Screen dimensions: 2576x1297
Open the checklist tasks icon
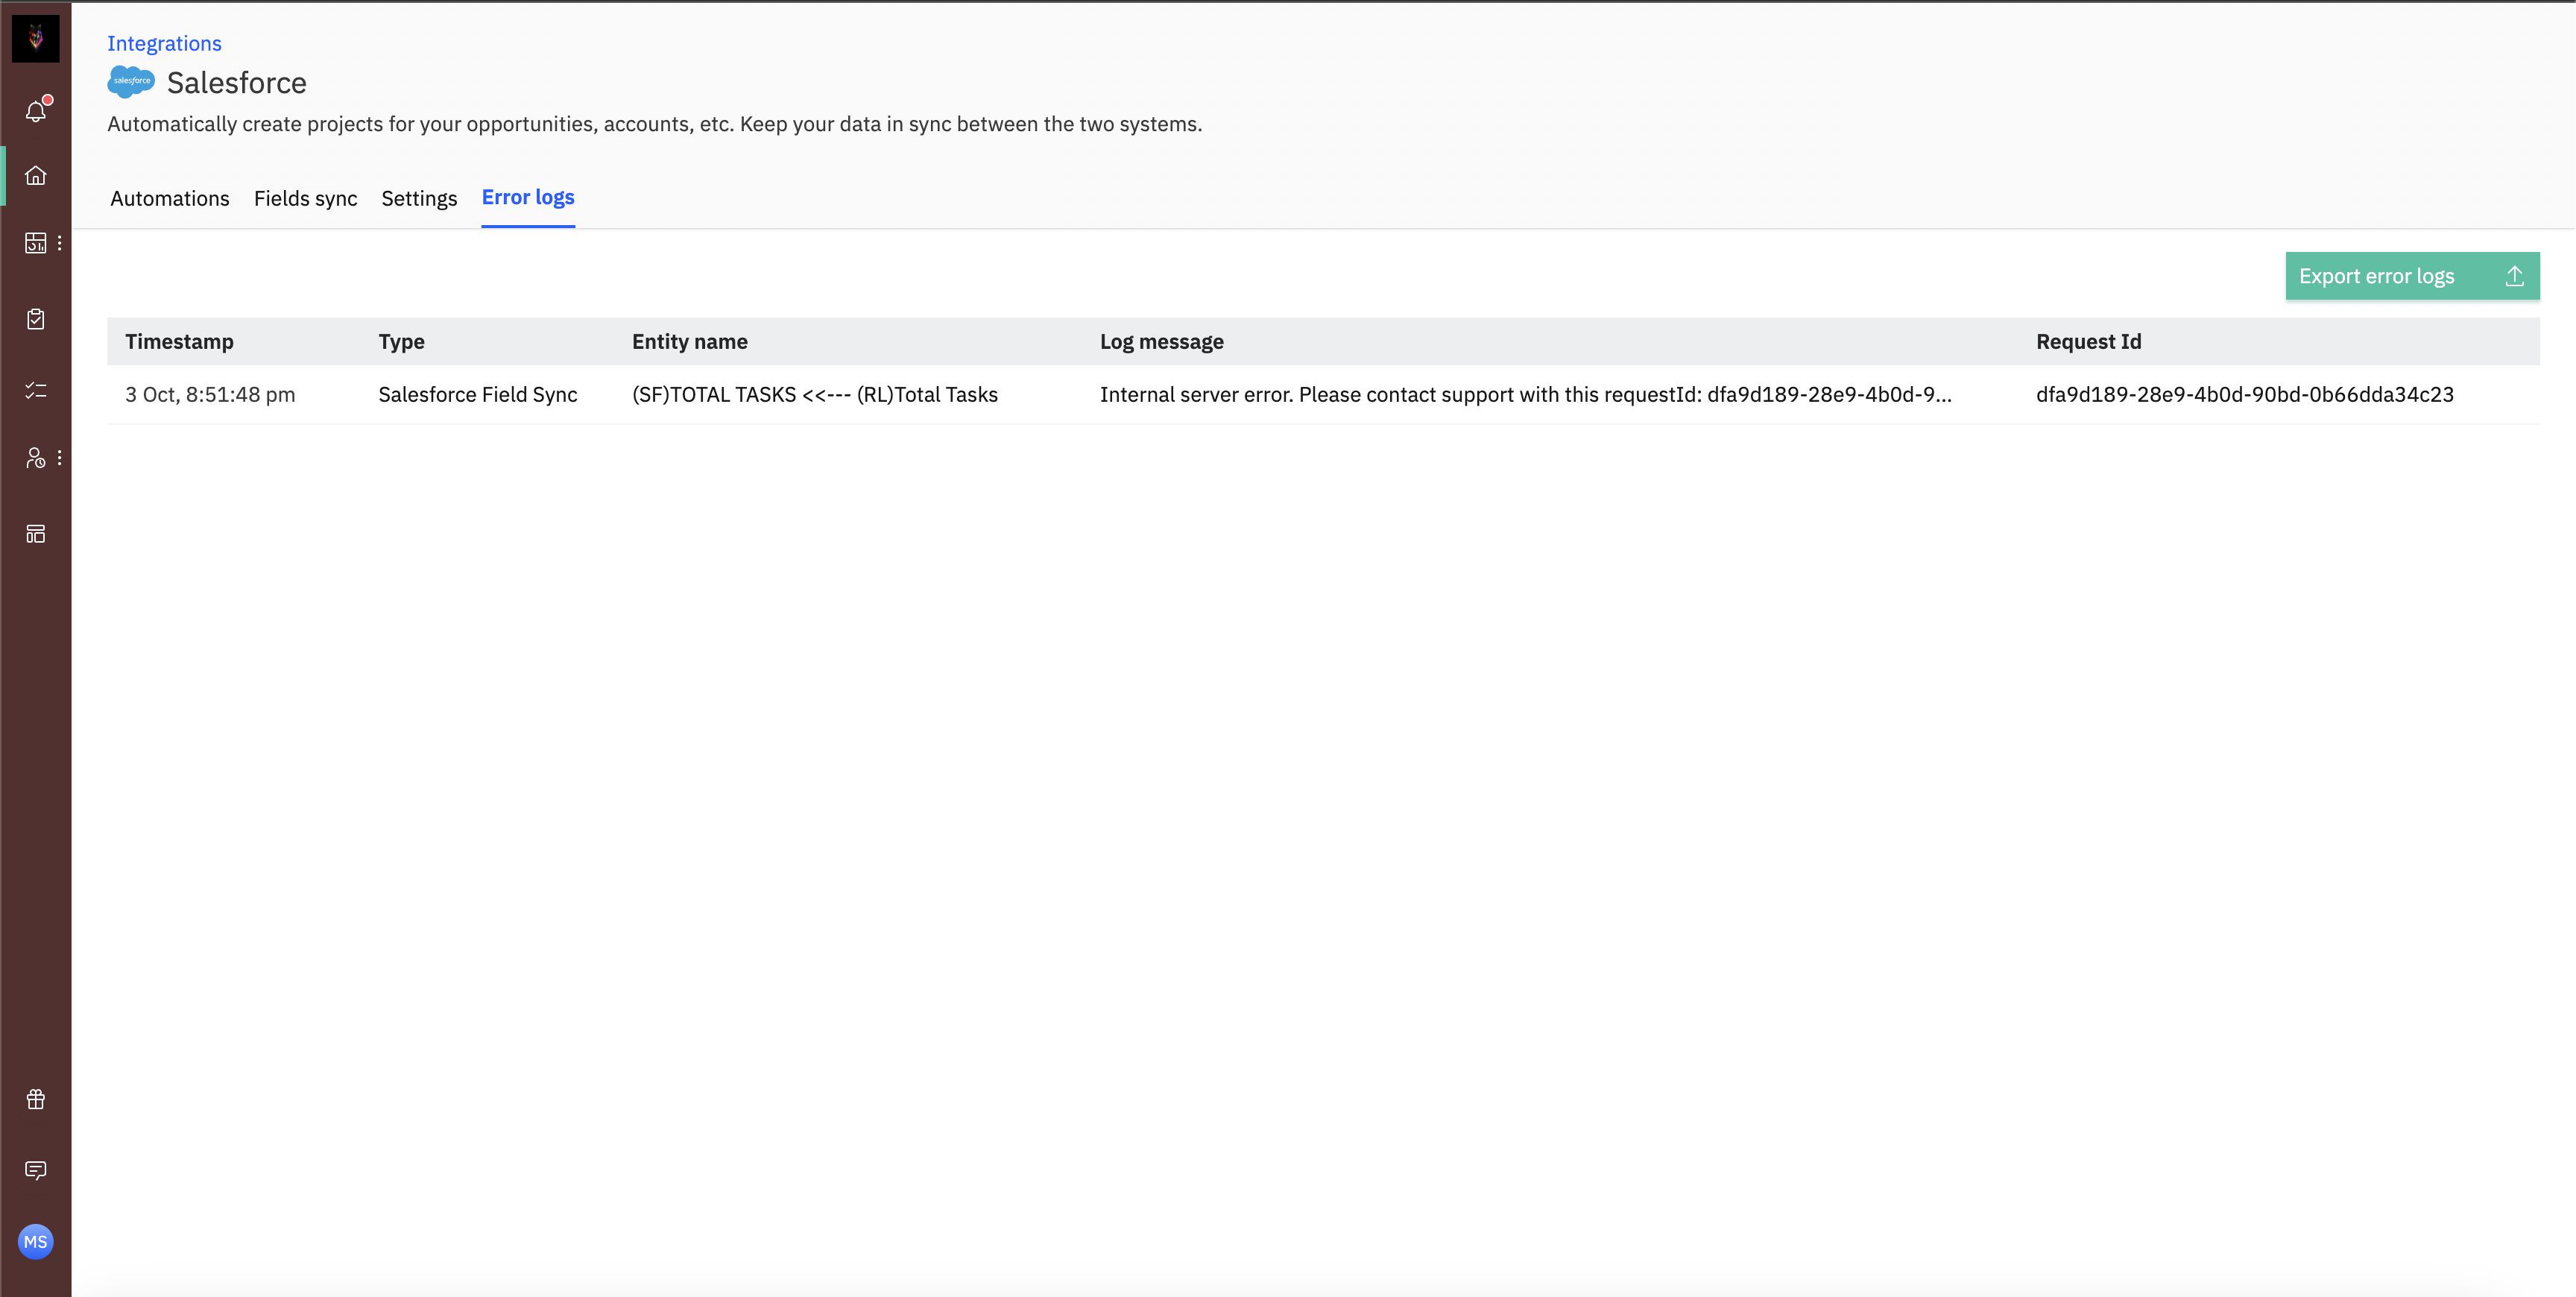coord(36,390)
